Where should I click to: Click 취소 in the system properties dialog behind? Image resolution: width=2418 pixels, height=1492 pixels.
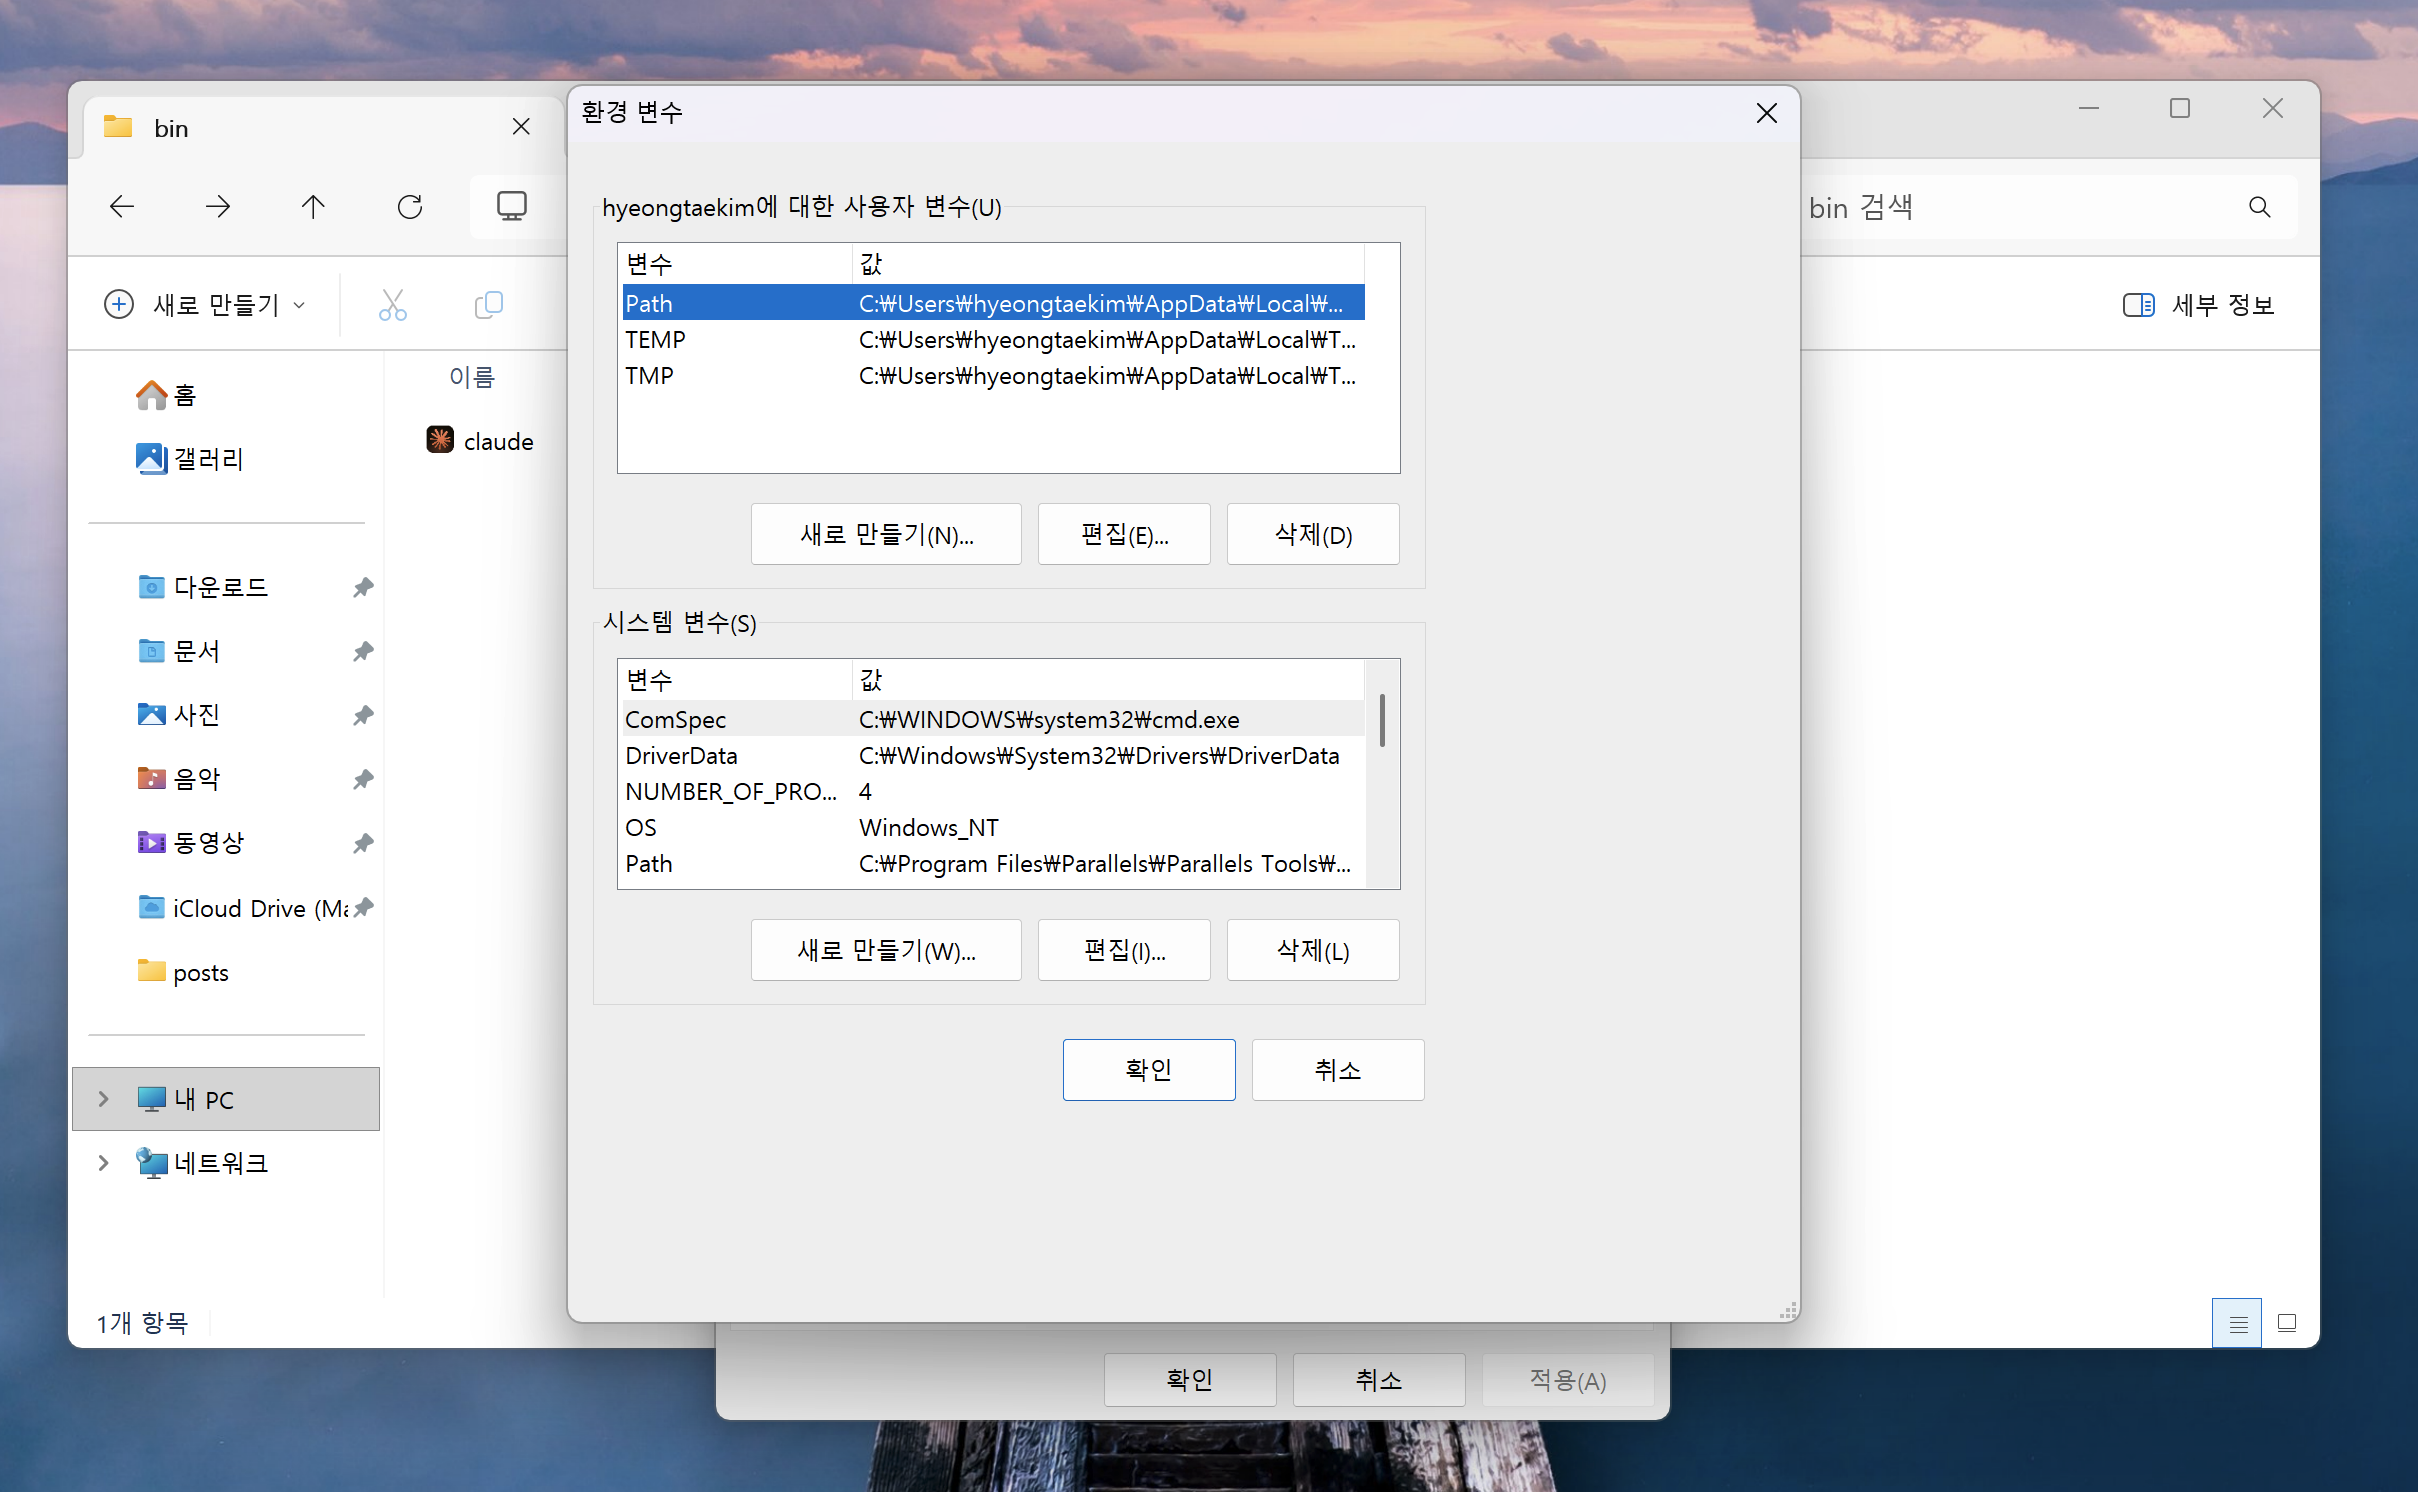point(1379,1380)
